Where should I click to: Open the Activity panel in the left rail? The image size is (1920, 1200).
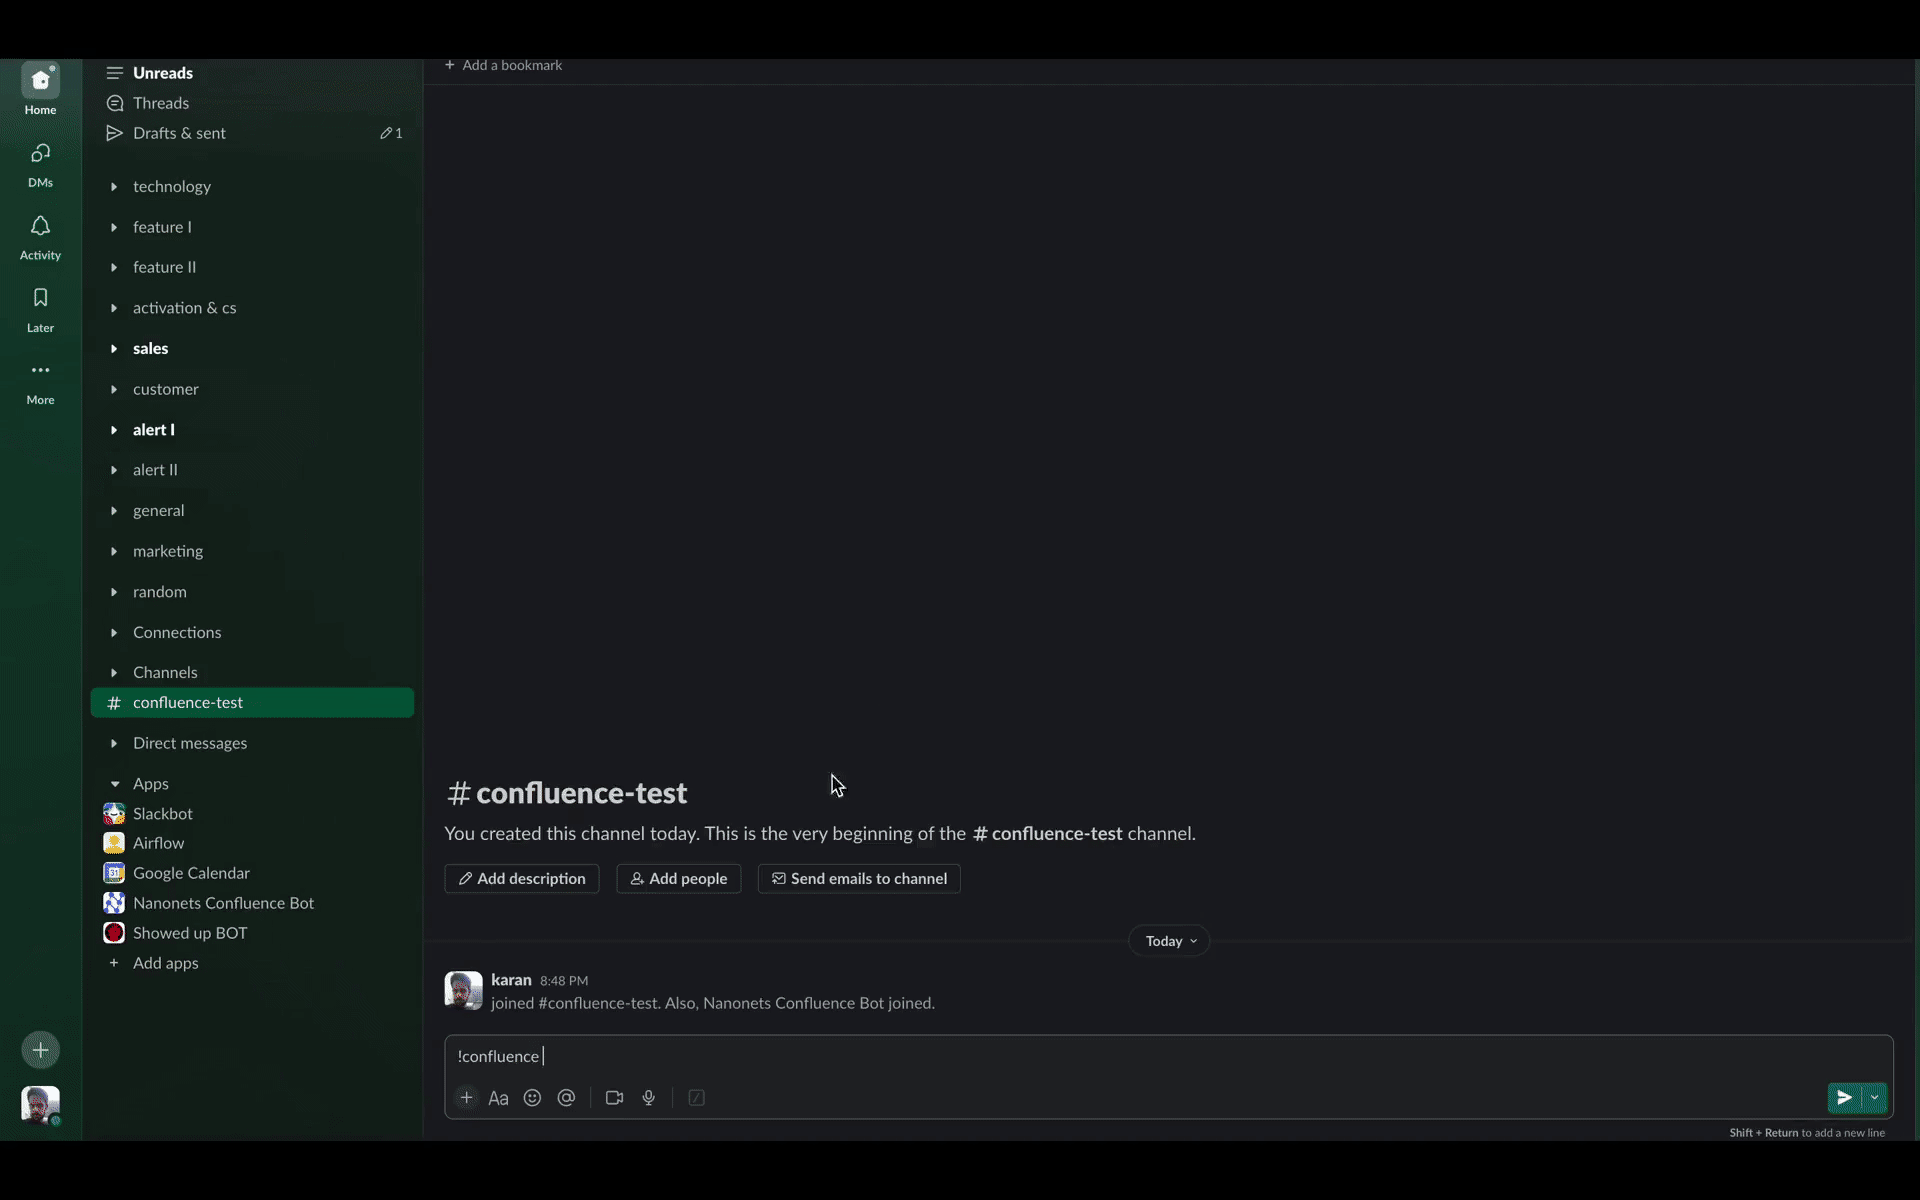[39, 237]
